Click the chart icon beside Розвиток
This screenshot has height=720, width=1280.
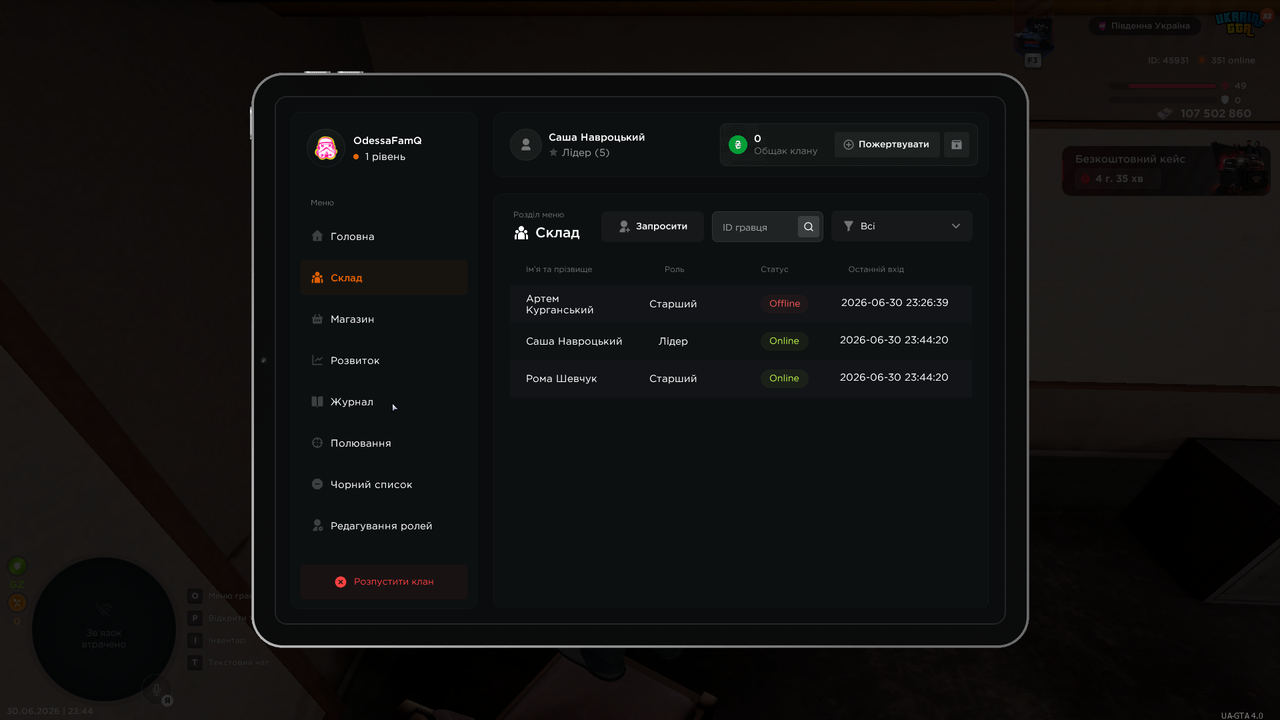317,360
